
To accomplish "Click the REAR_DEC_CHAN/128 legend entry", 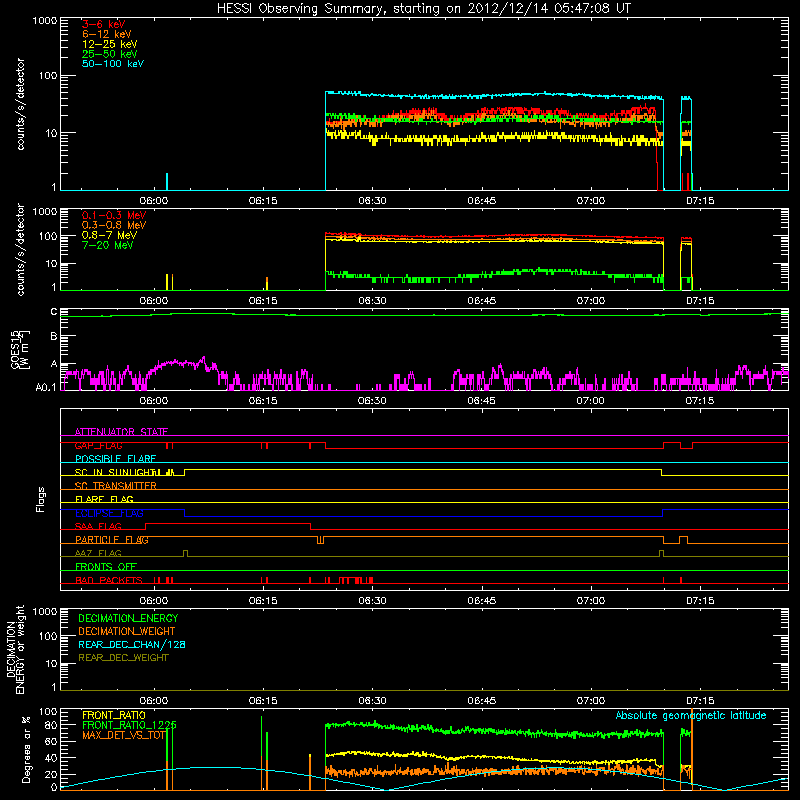I will click(132, 644).
